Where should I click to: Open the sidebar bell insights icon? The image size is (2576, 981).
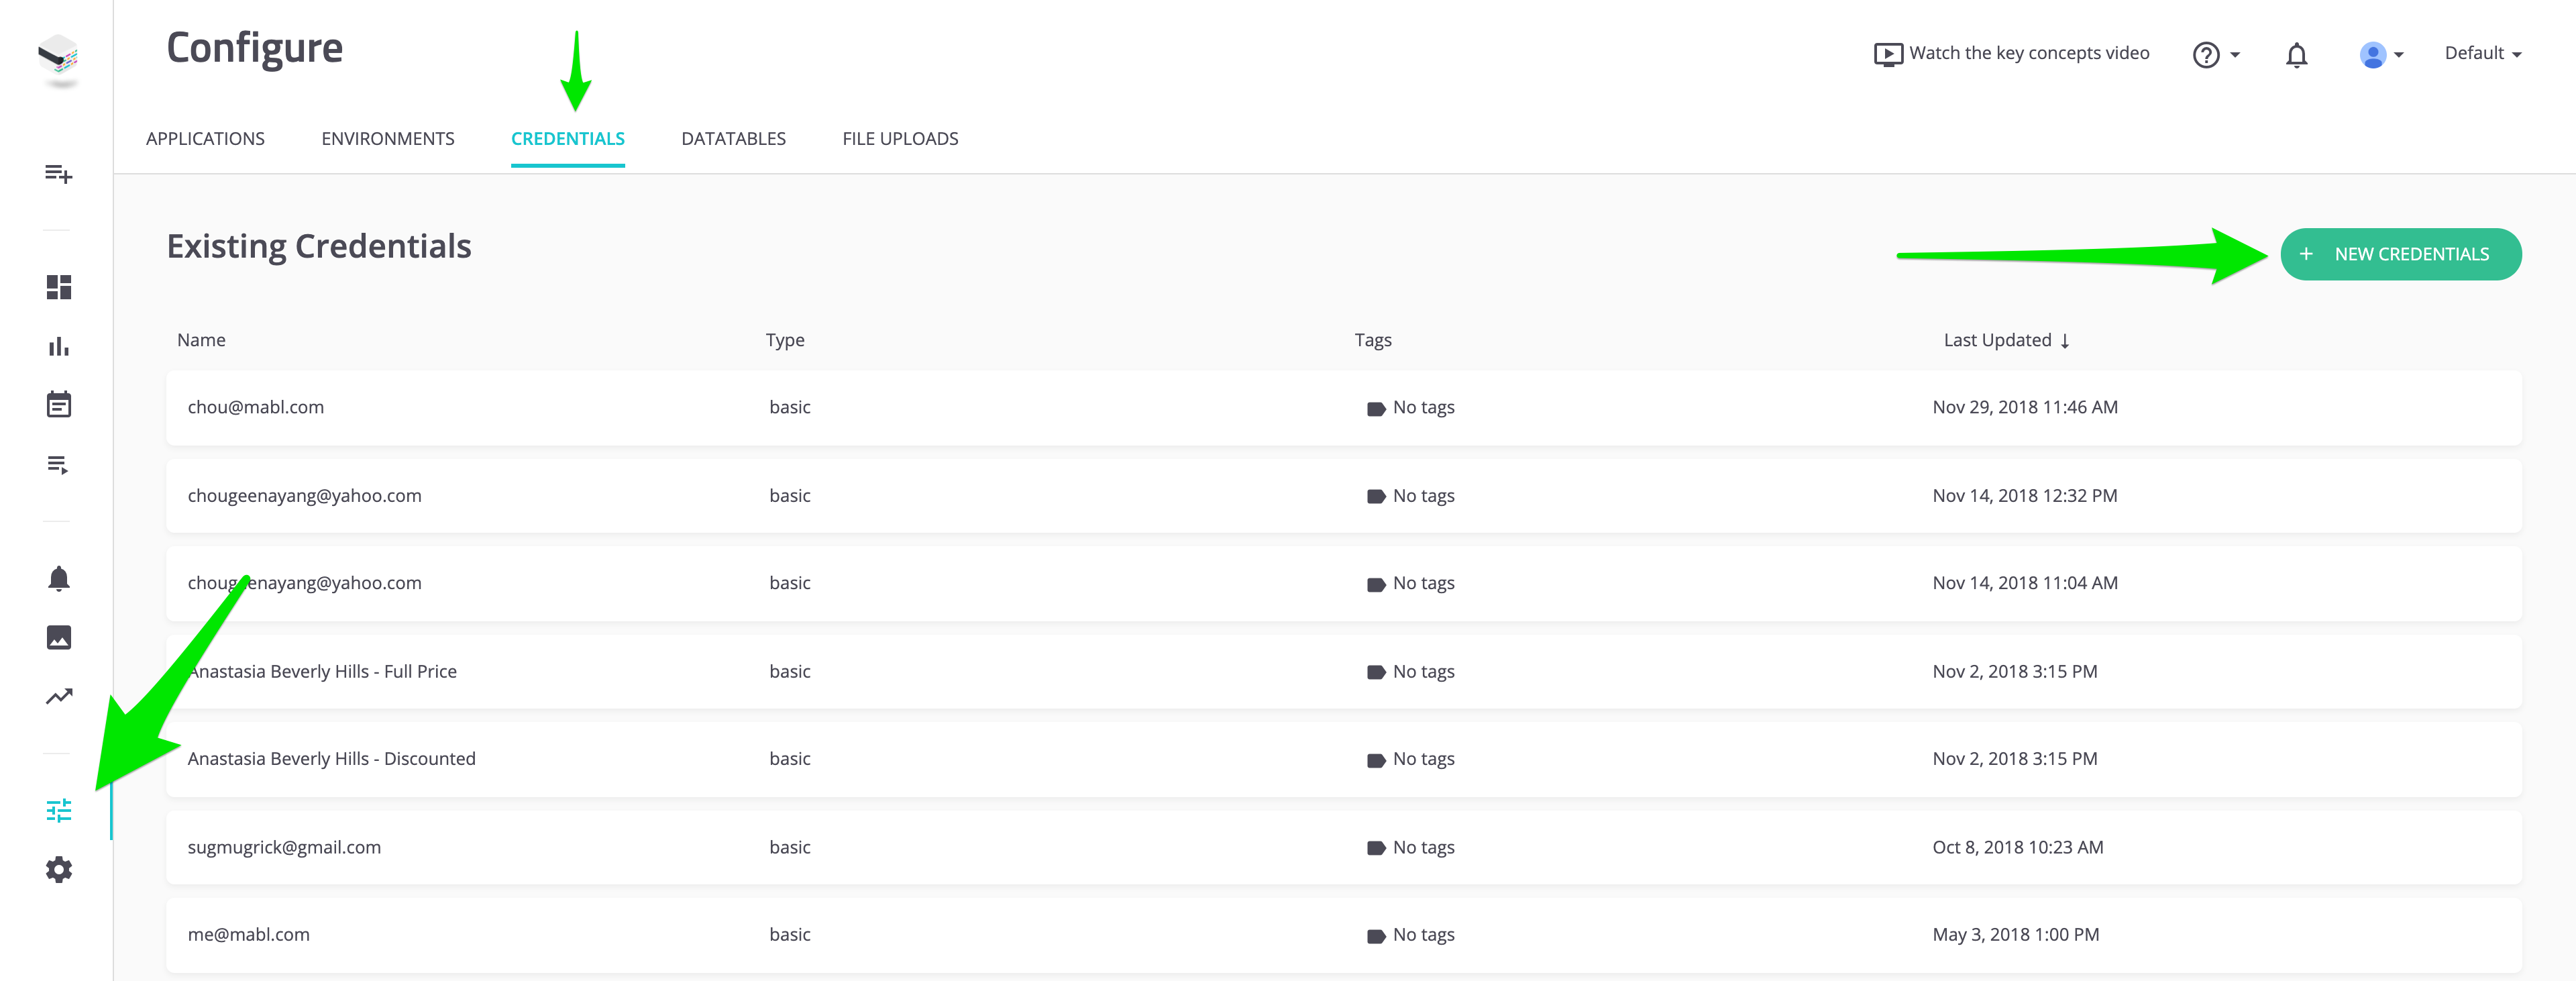click(59, 579)
